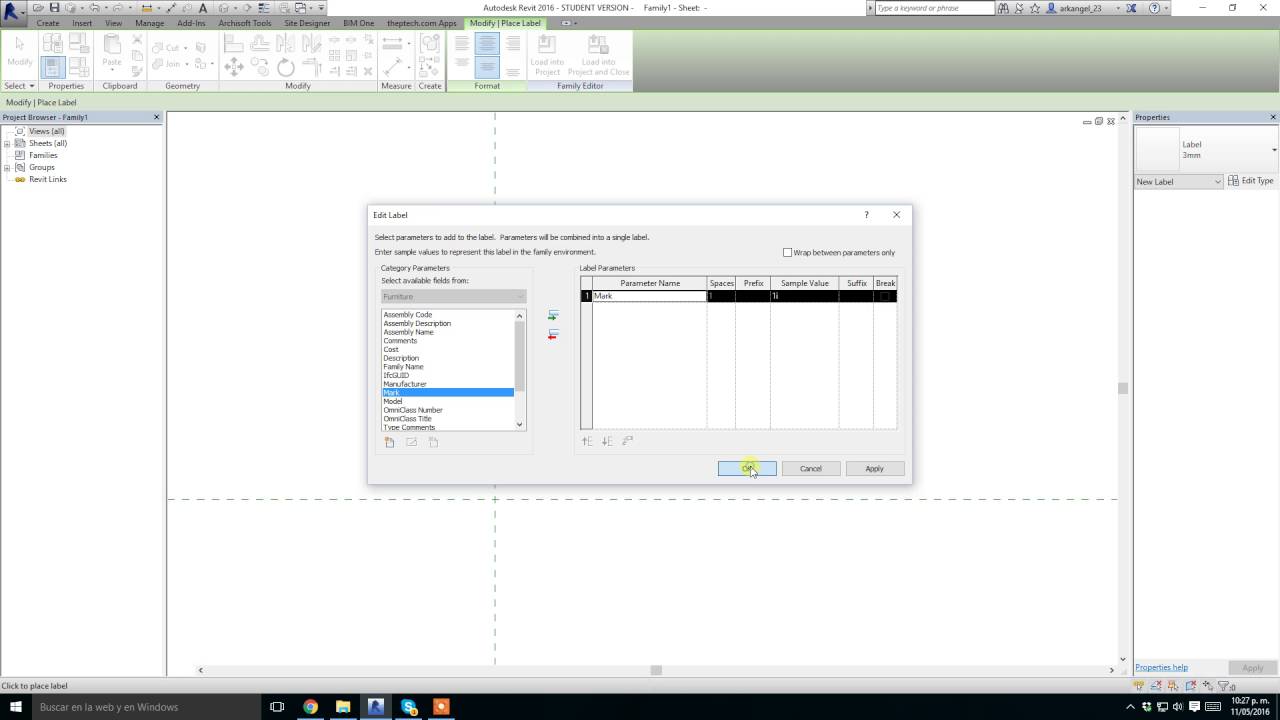This screenshot has height=720, width=1280.
Task: Click the Mark parameter name cell
Action: coord(649,296)
